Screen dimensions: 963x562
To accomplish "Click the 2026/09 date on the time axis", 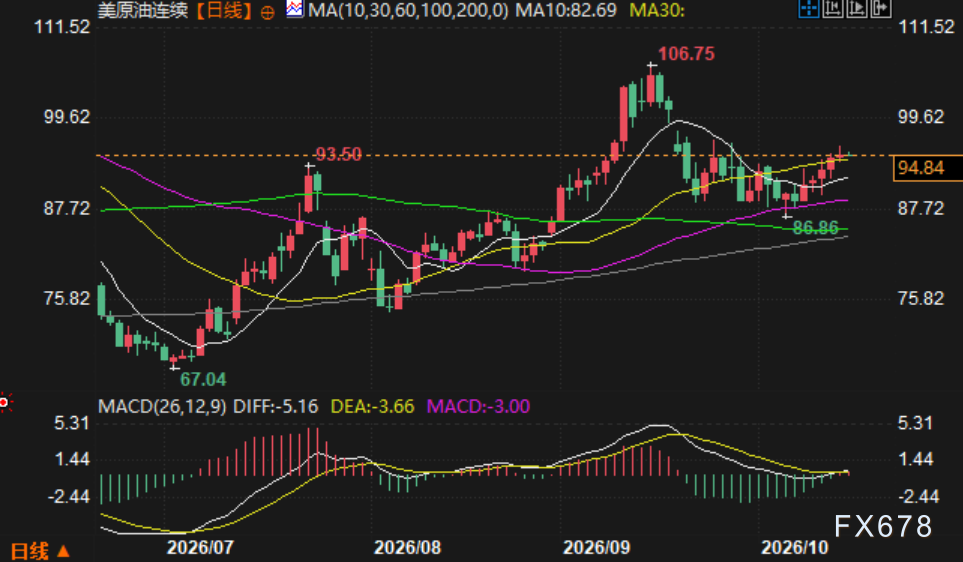I will (x=596, y=547).
